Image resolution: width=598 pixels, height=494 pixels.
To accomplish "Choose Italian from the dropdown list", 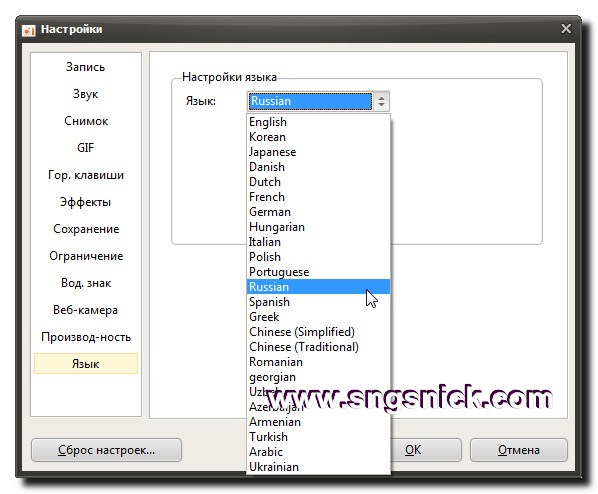I will [318, 242].
